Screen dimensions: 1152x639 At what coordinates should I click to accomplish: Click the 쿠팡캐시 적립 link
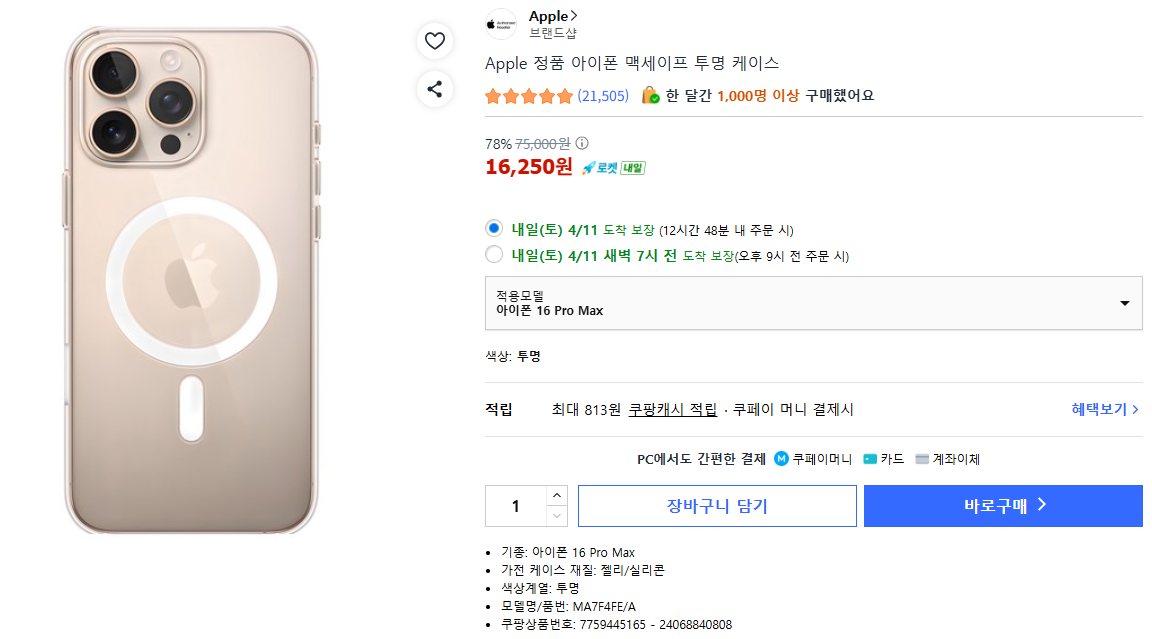click(672, 409)
